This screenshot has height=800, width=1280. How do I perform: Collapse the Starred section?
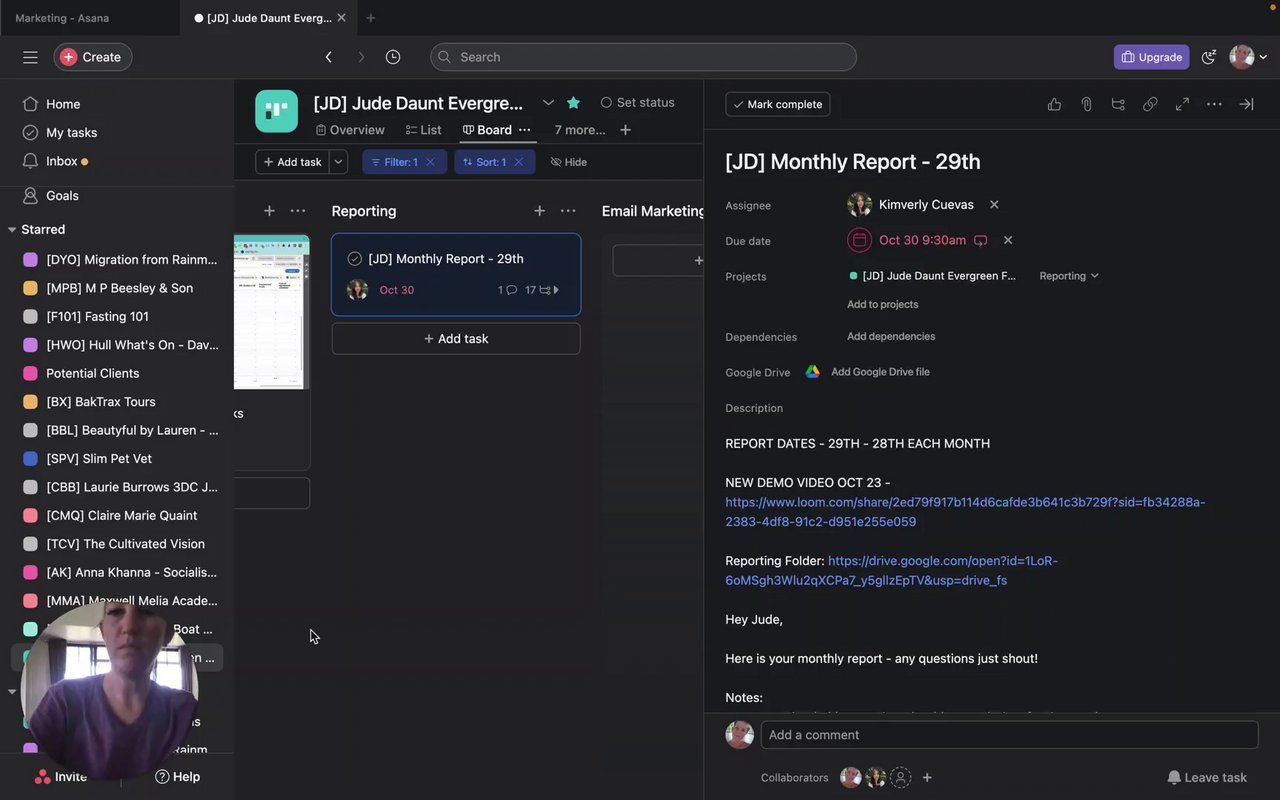tap(12, 229)
